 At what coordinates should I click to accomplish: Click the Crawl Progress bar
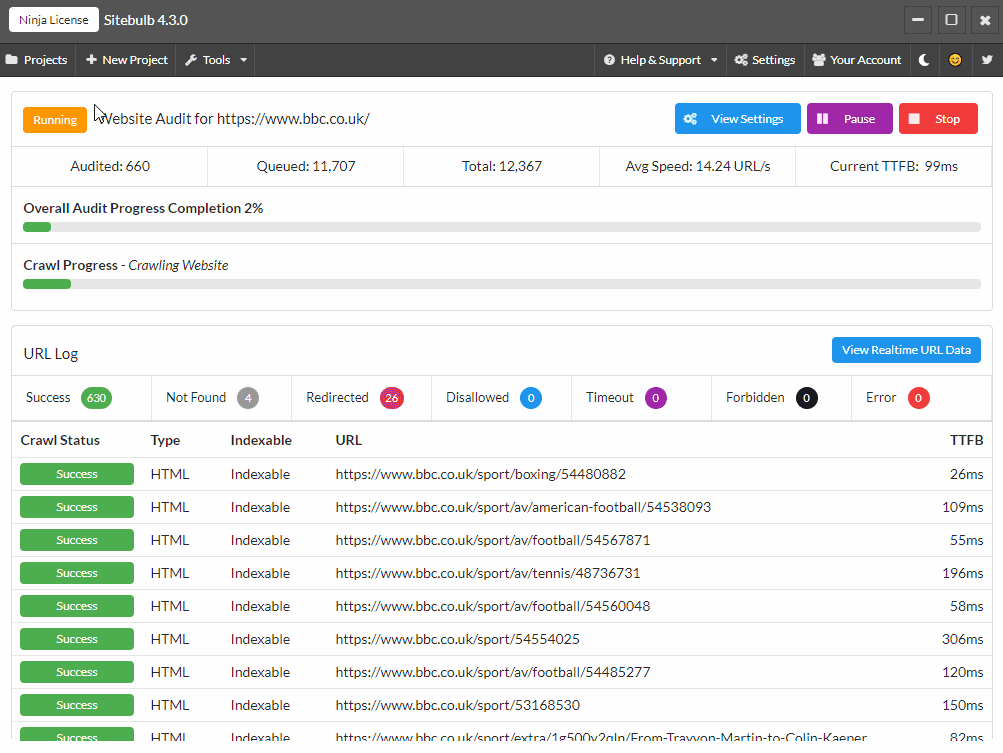[x=502, y=284]
